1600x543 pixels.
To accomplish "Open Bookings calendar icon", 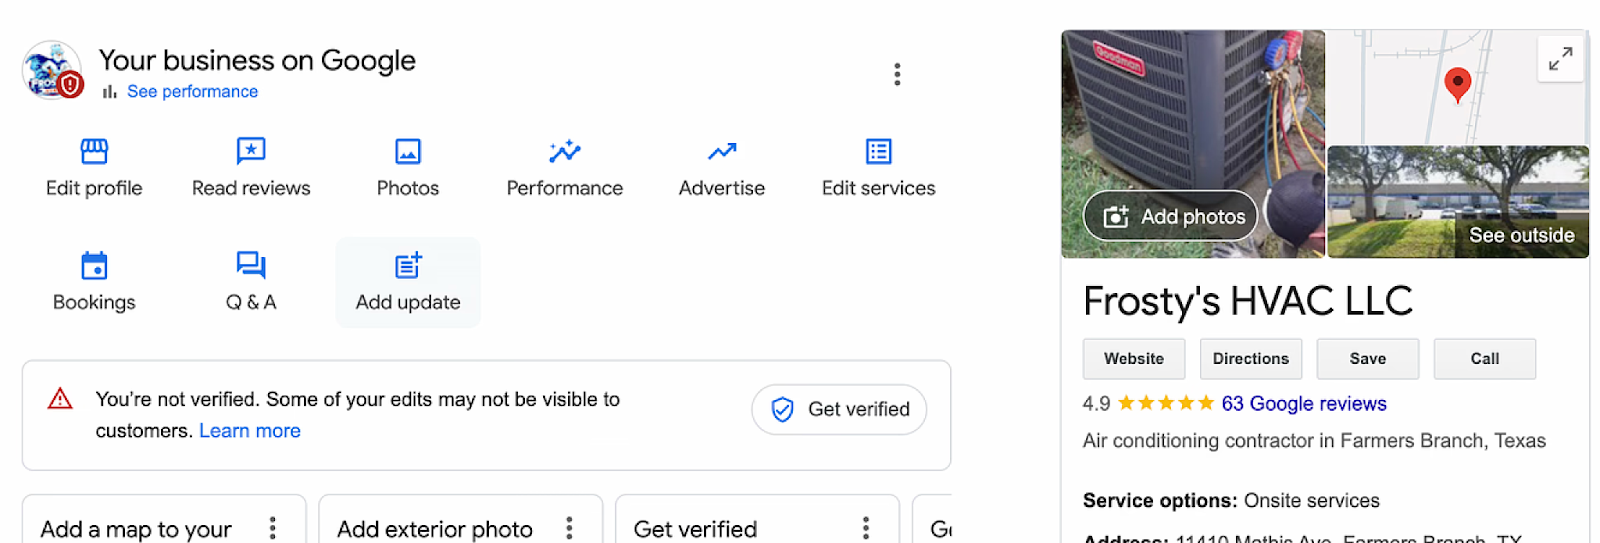I will tap(94, 265).
